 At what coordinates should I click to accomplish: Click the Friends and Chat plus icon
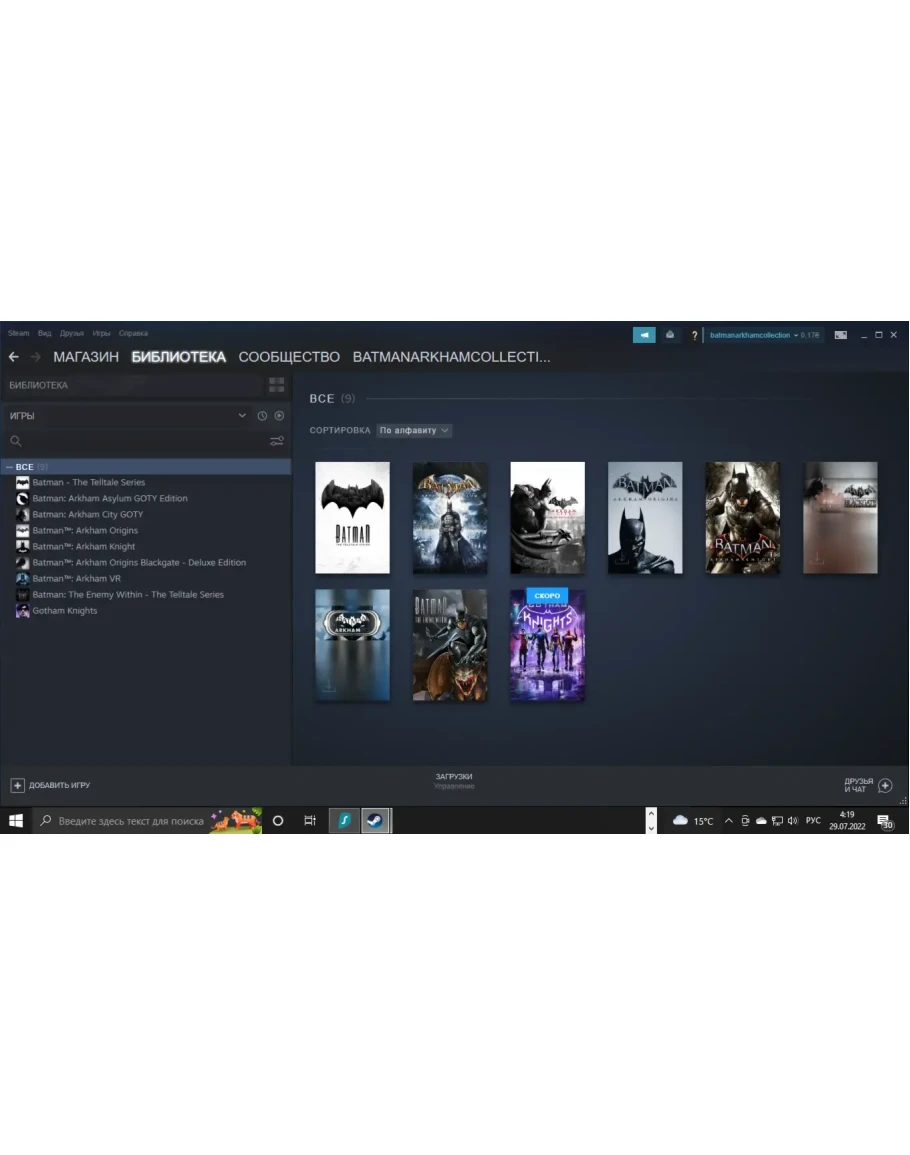point(885,785)
